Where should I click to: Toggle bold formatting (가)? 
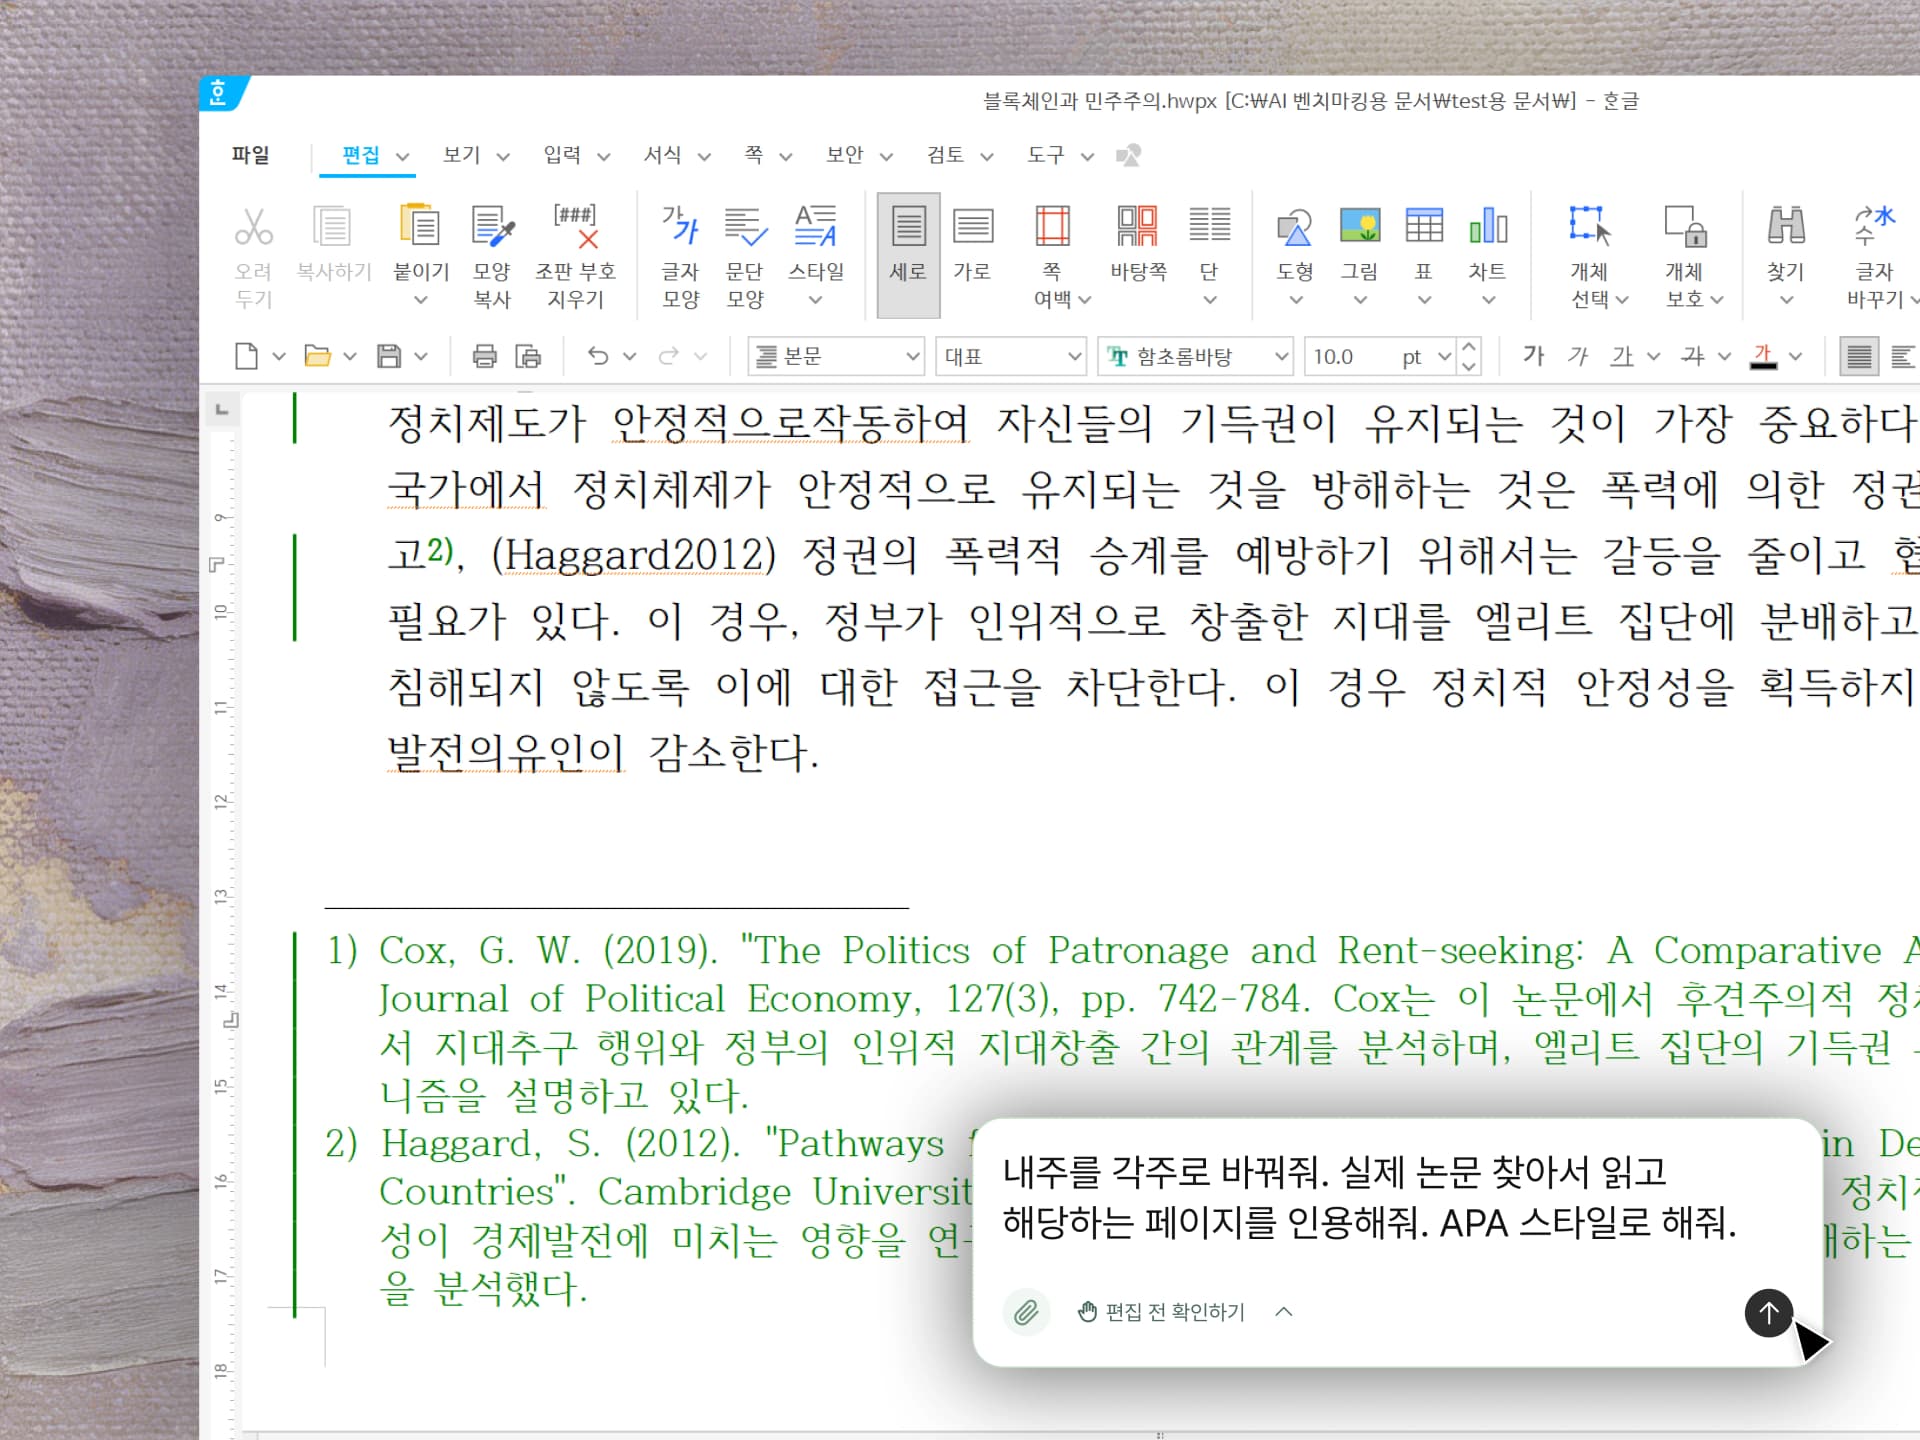1533,356
